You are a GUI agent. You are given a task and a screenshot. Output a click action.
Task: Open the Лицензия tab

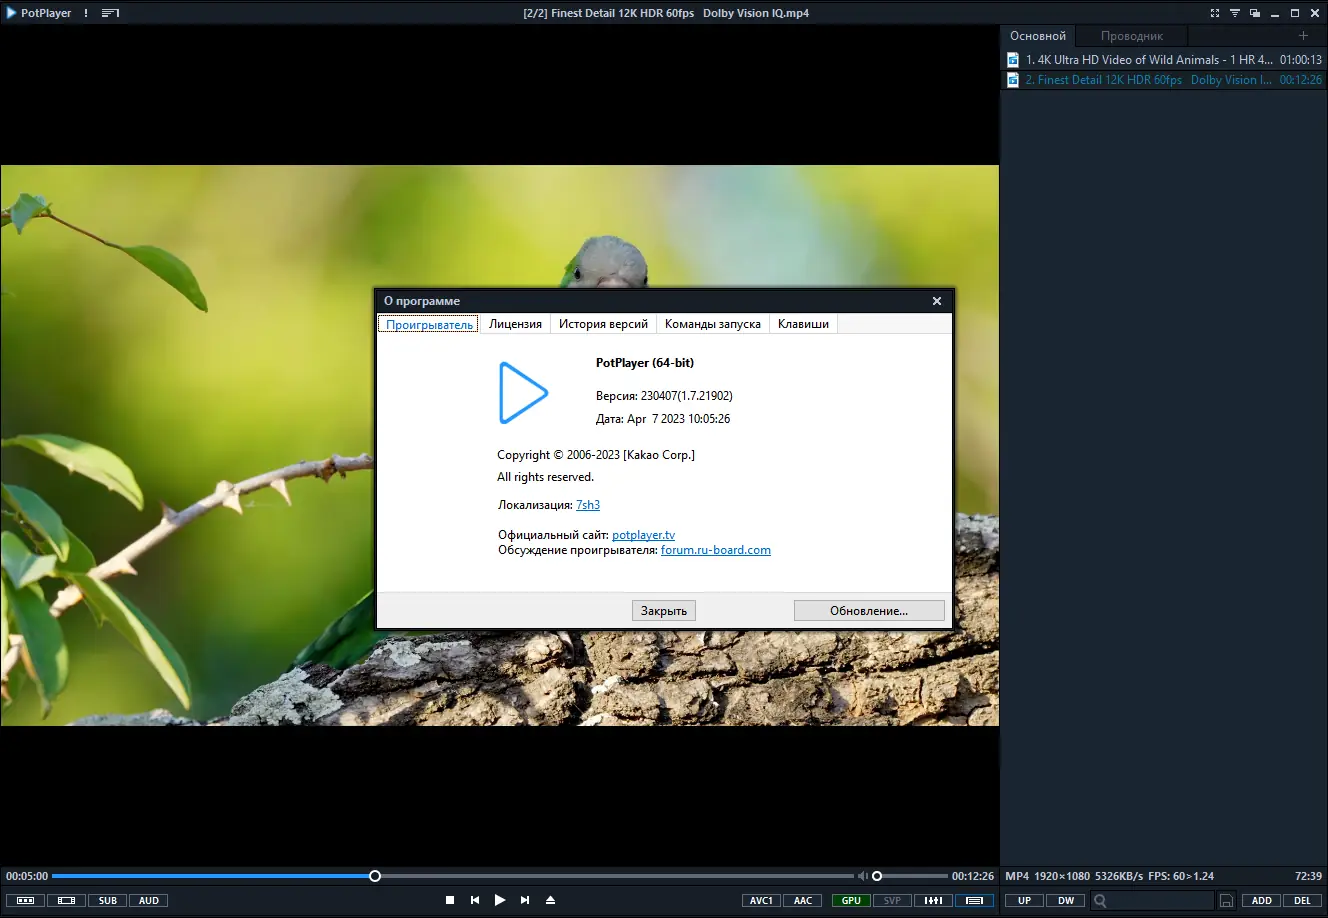515,324
